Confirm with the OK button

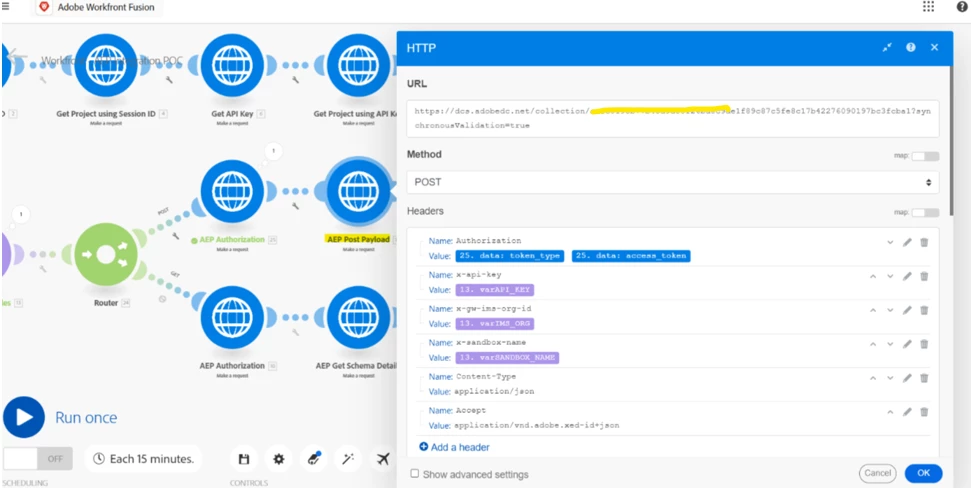click(923, 473)
